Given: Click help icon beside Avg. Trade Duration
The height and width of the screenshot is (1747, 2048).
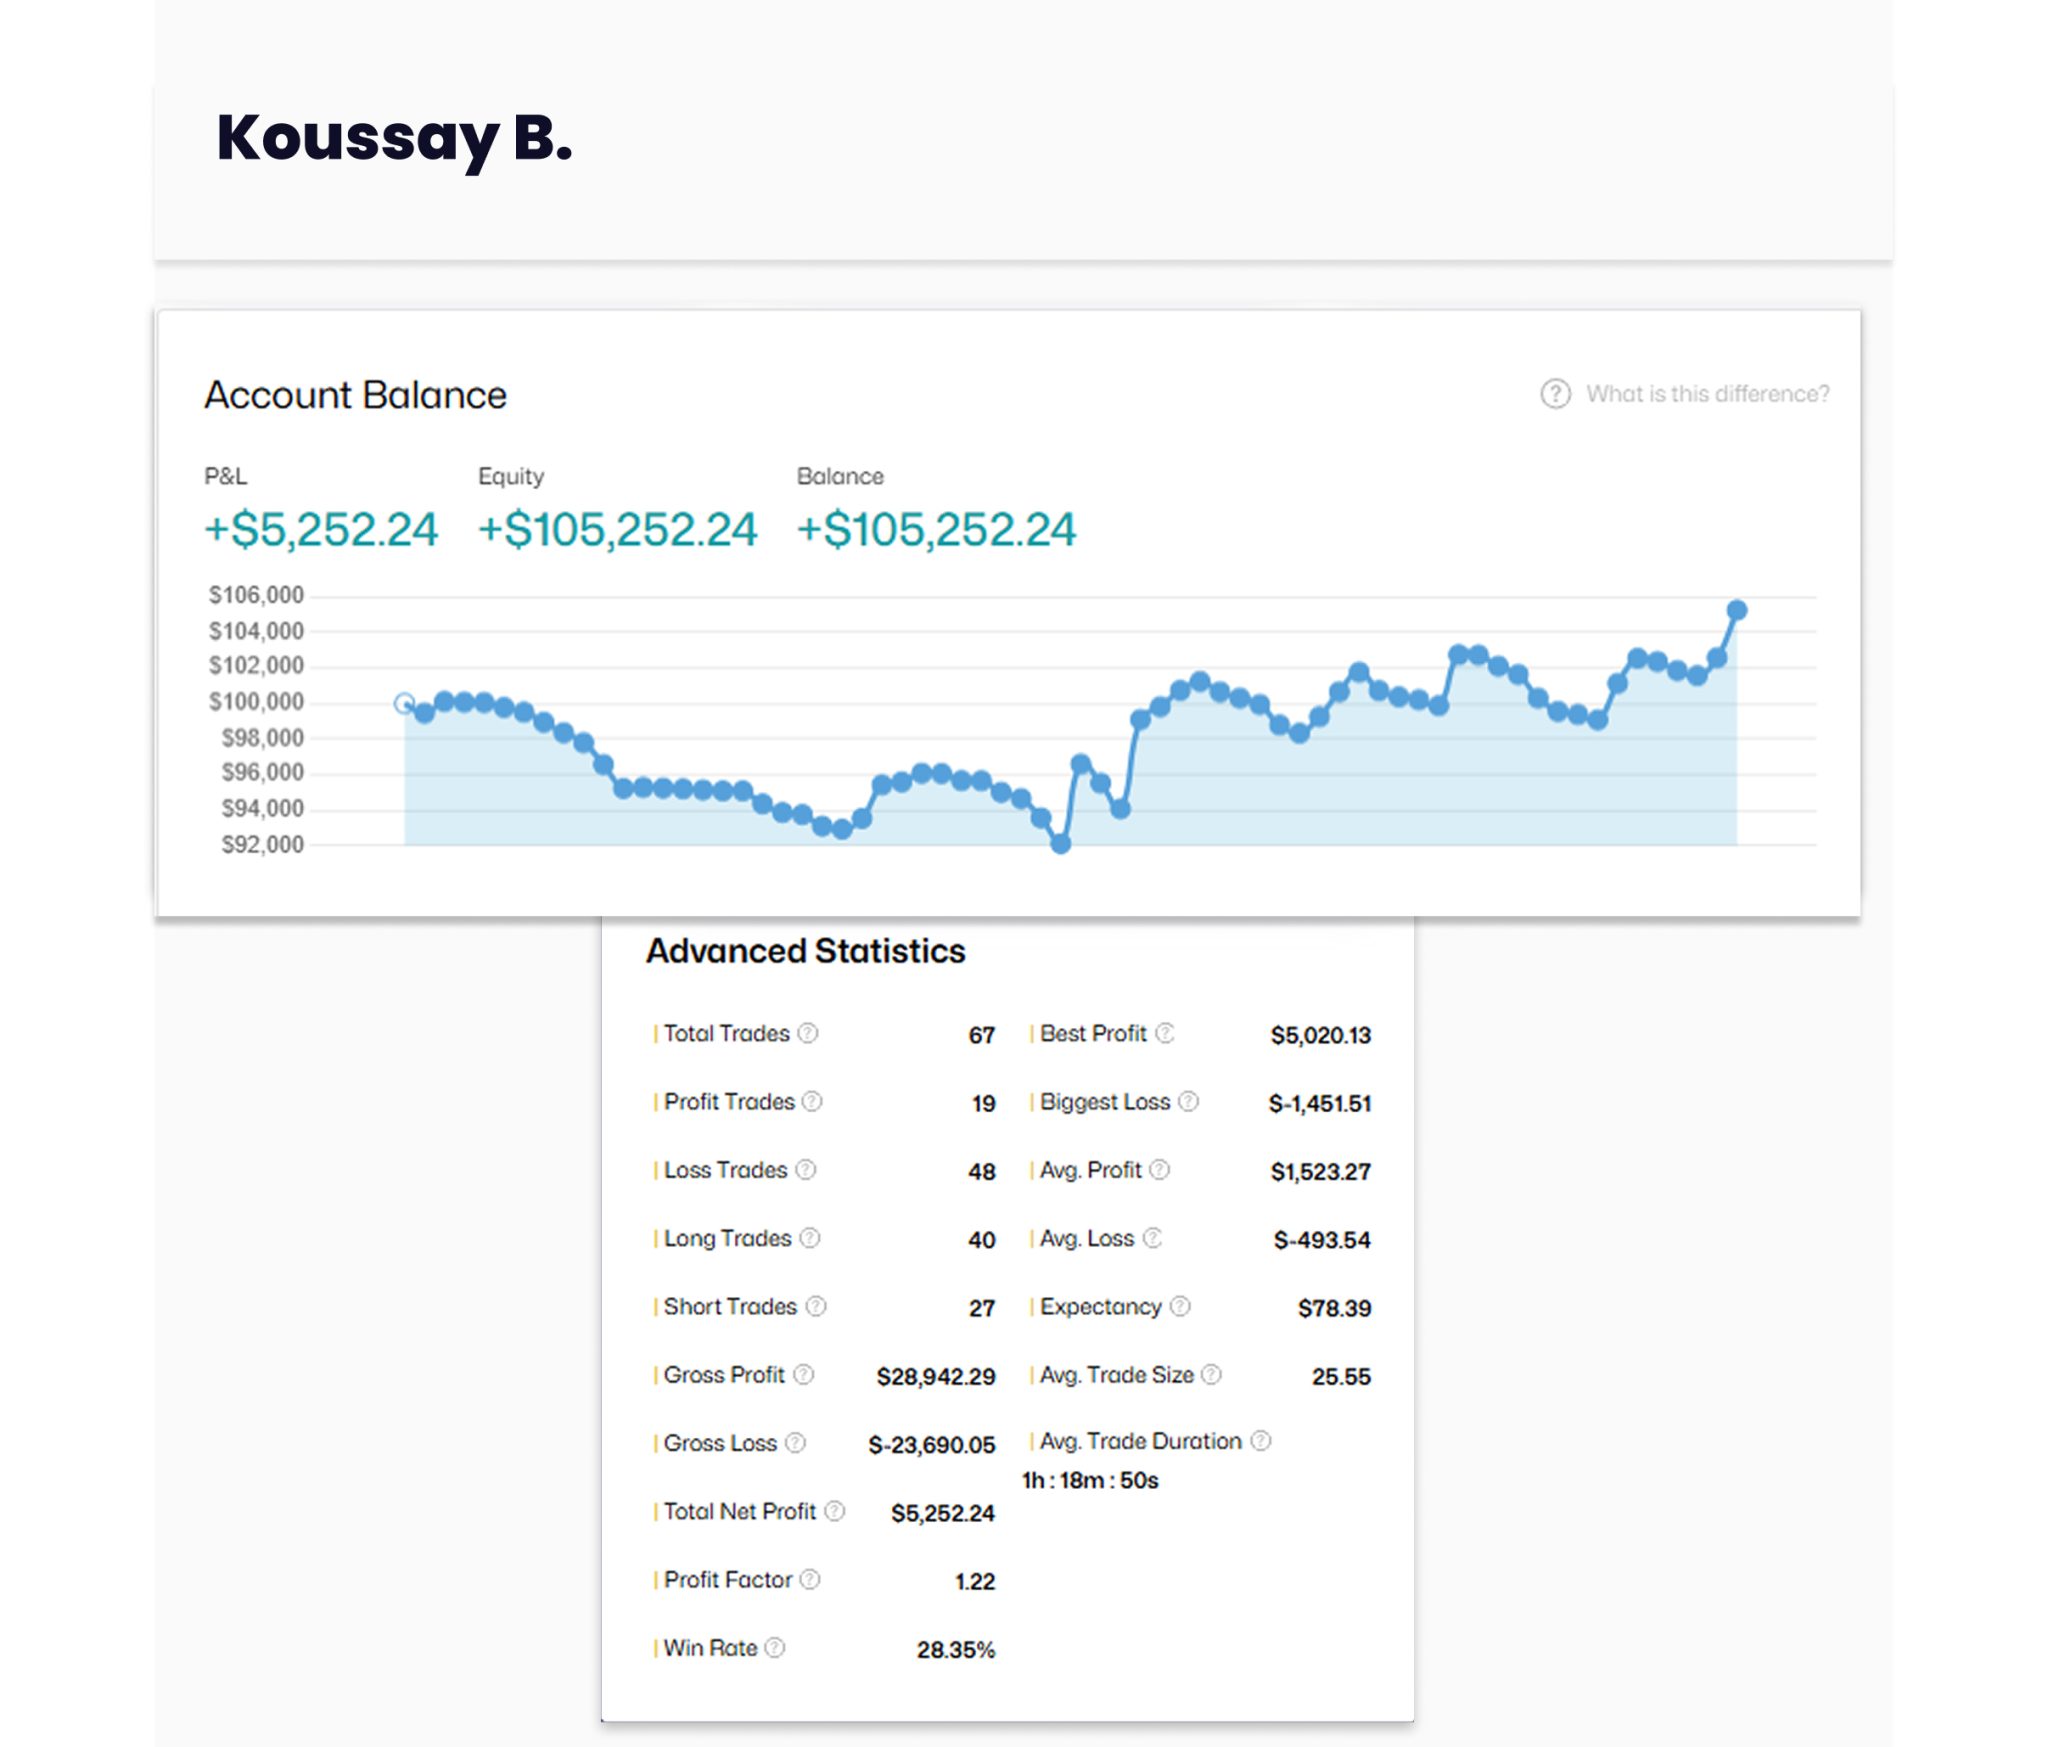Looking at the screenshot, I should 1261,1440.
